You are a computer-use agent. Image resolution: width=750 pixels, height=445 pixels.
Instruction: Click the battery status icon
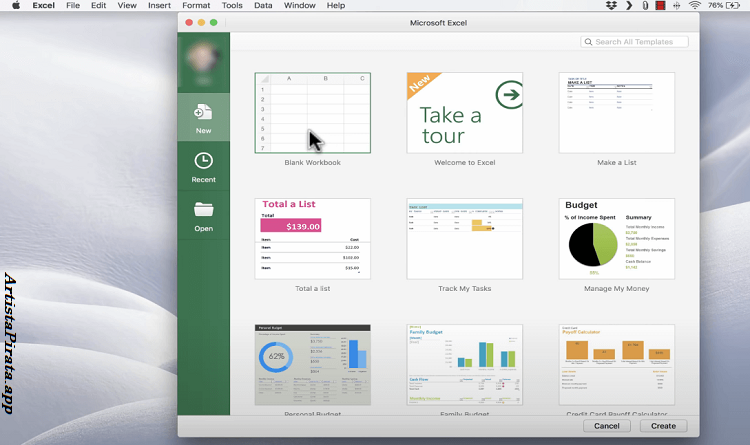[733, 5]
